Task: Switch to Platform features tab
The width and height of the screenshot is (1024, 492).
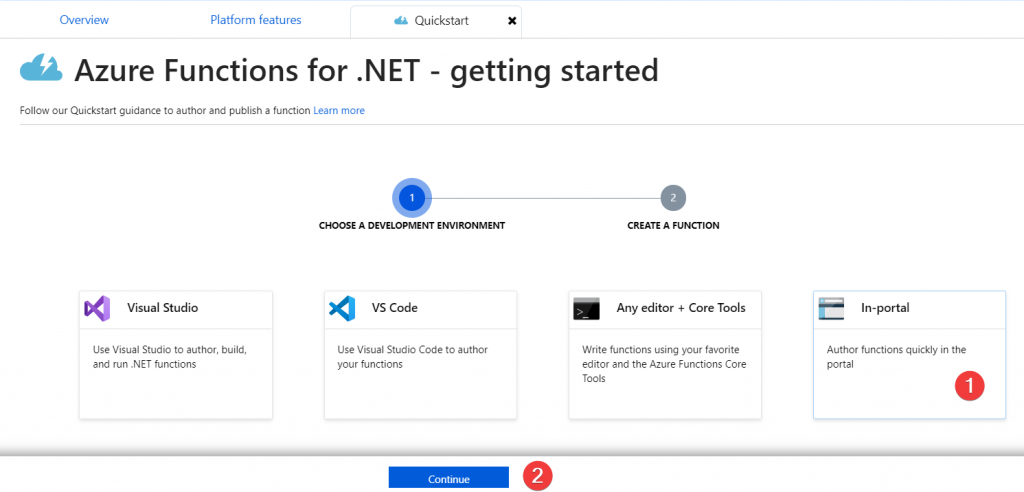Action: tap(255, 20)
